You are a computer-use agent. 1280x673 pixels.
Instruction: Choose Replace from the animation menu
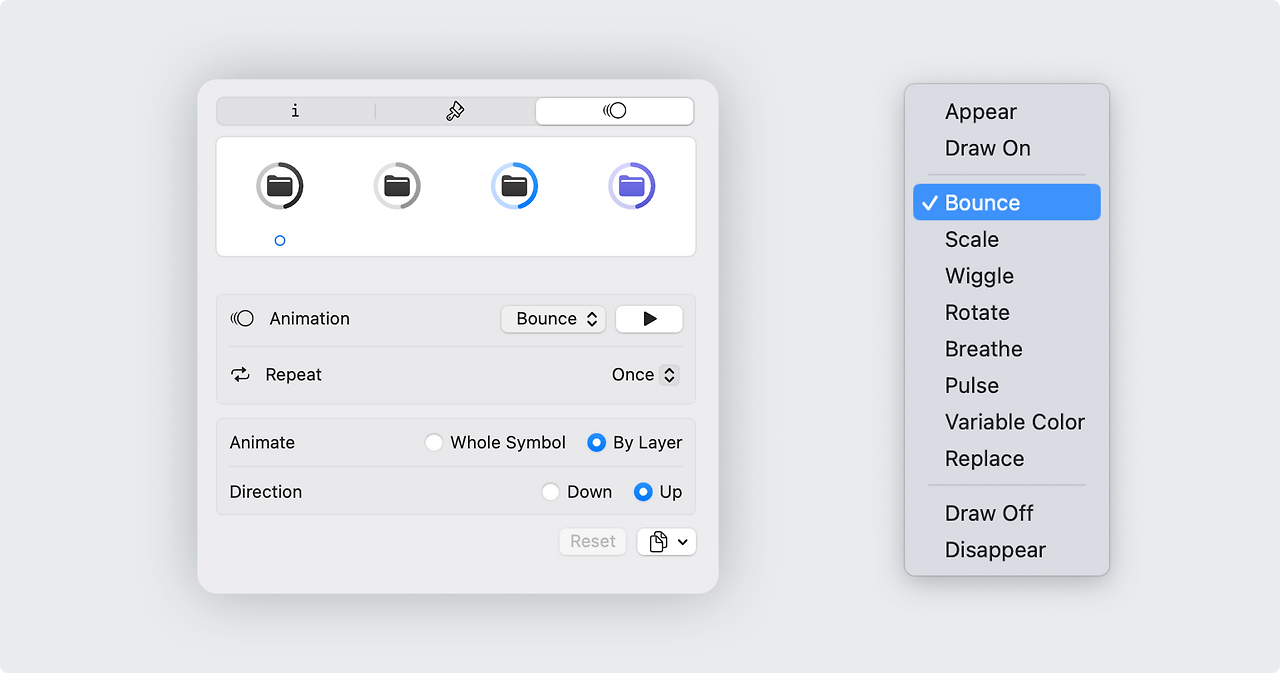(x=1007, y=459)
